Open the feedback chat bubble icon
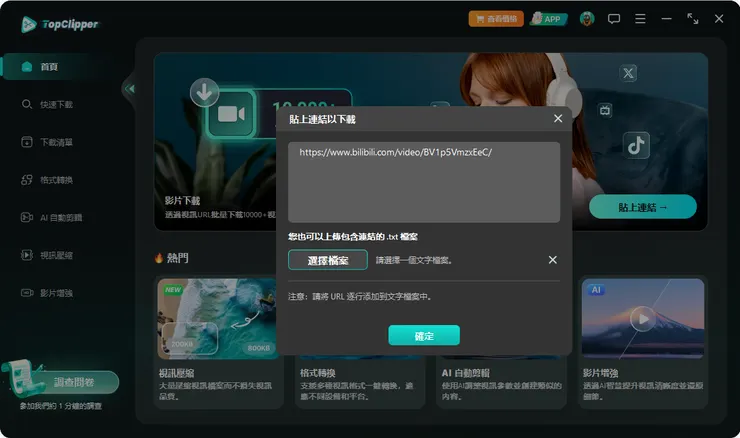 (x=614, y=19)
